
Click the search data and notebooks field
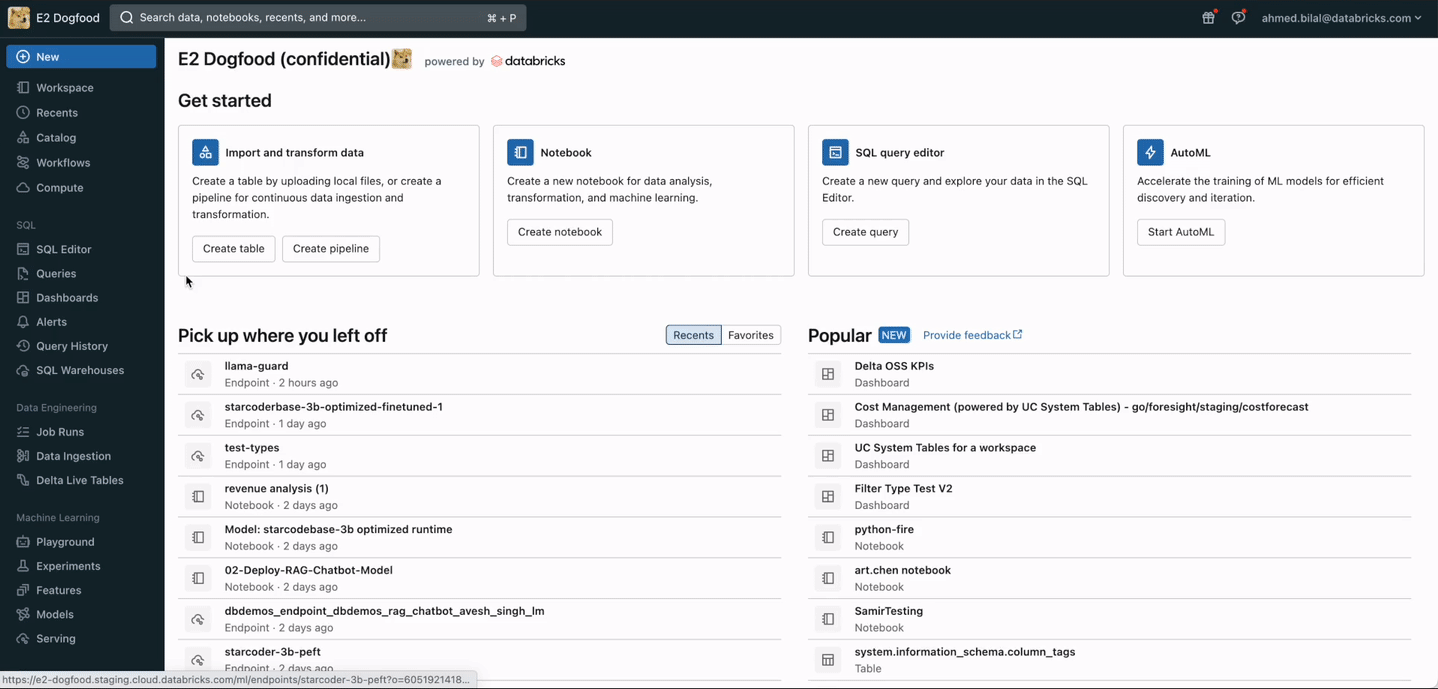[x=318, y=18]
